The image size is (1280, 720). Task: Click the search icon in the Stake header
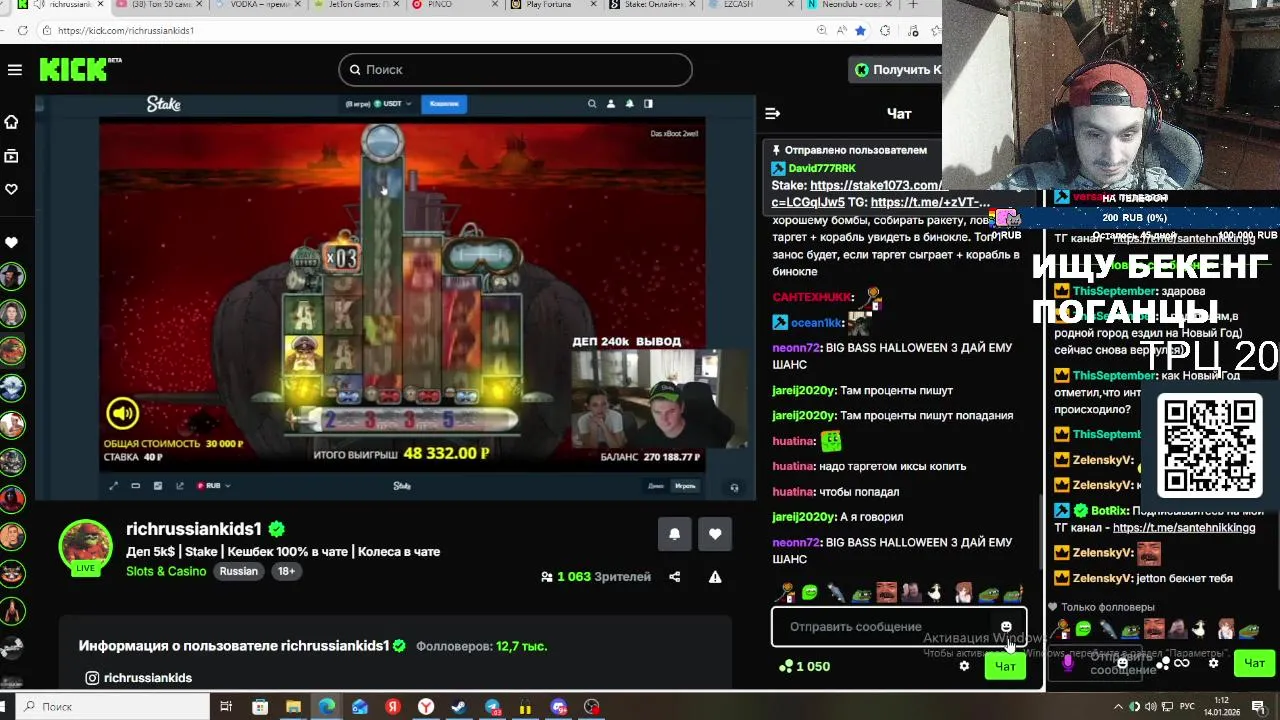pos(592,104)
